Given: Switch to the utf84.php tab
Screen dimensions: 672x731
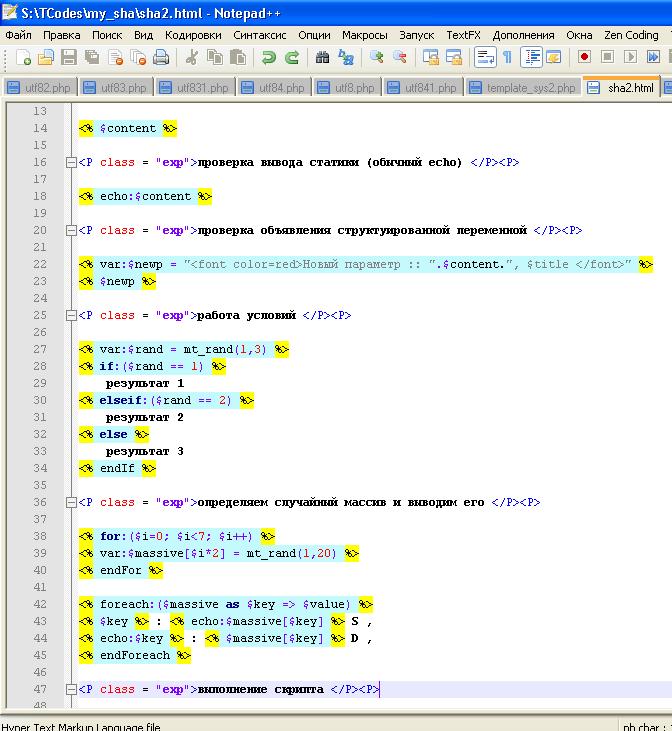Looking at the screenshot, I should pyautogui.click(x=275, y=88).
